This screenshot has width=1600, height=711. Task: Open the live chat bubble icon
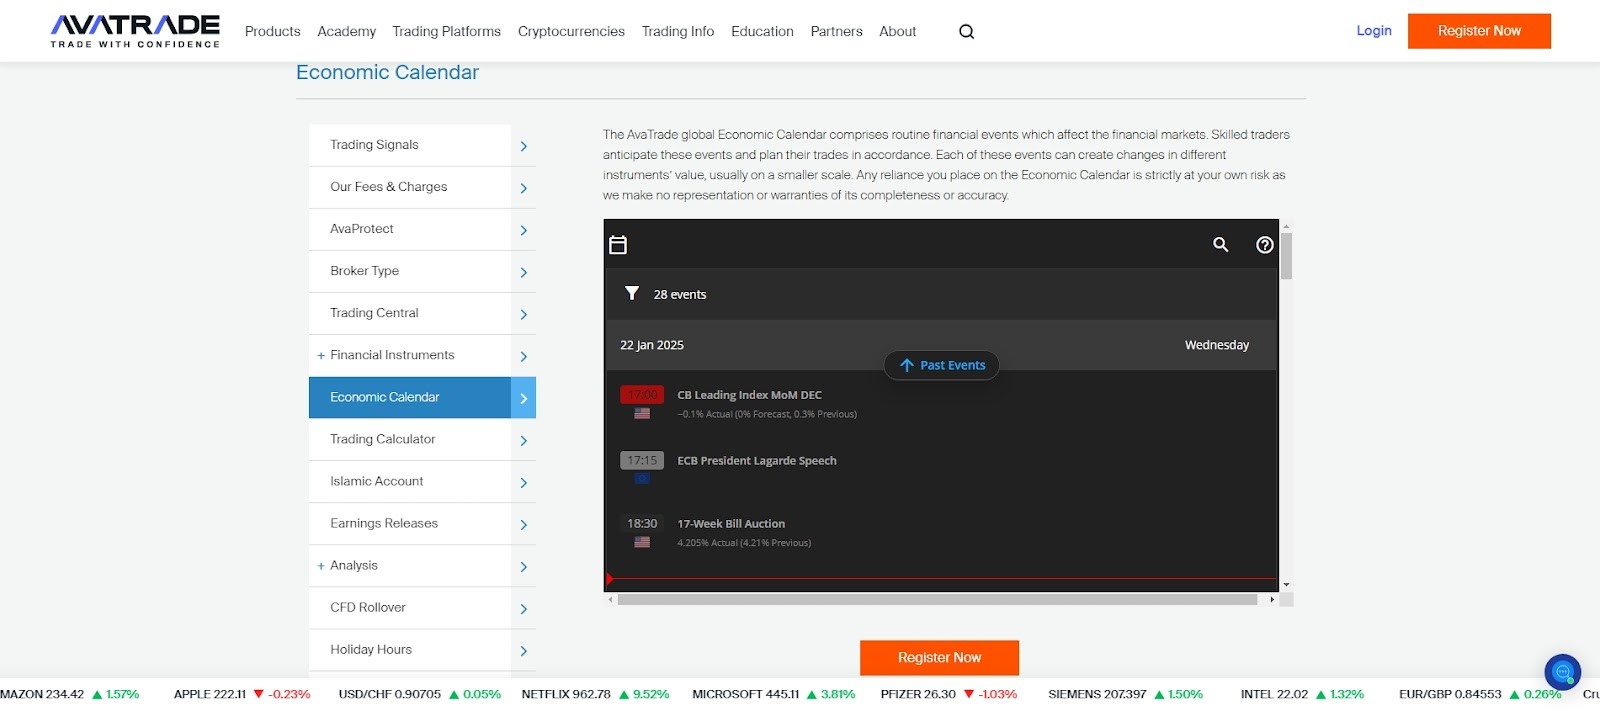[1562, 671]
